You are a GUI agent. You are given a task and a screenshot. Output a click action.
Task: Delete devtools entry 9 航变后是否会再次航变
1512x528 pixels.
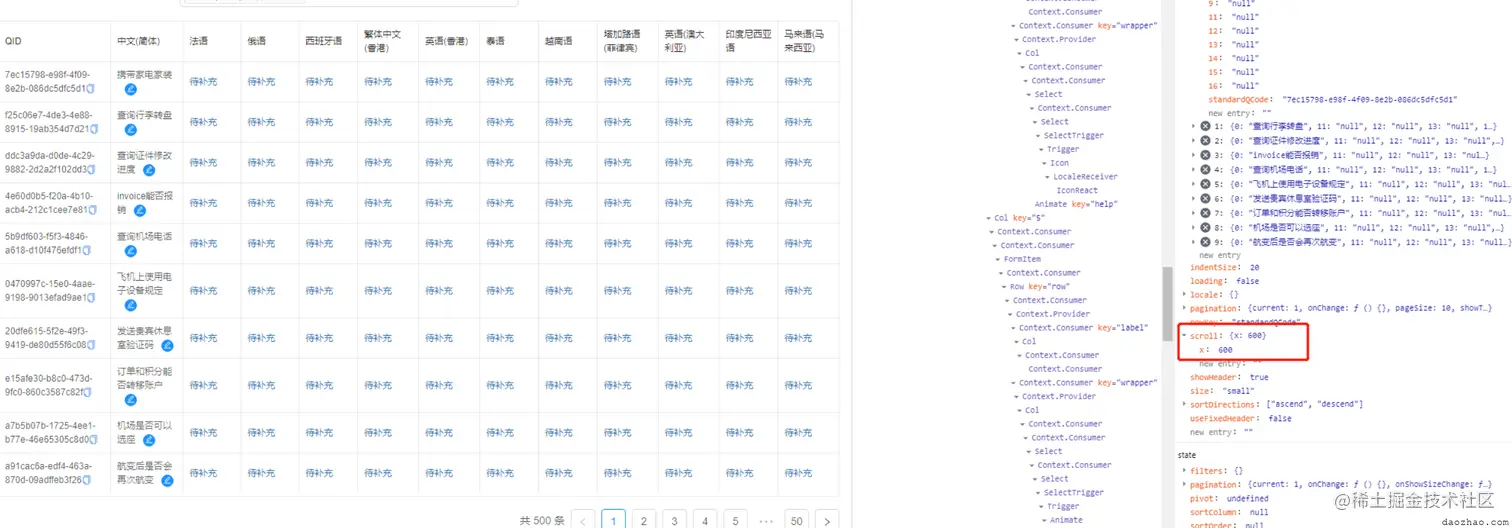(1204, 242)
